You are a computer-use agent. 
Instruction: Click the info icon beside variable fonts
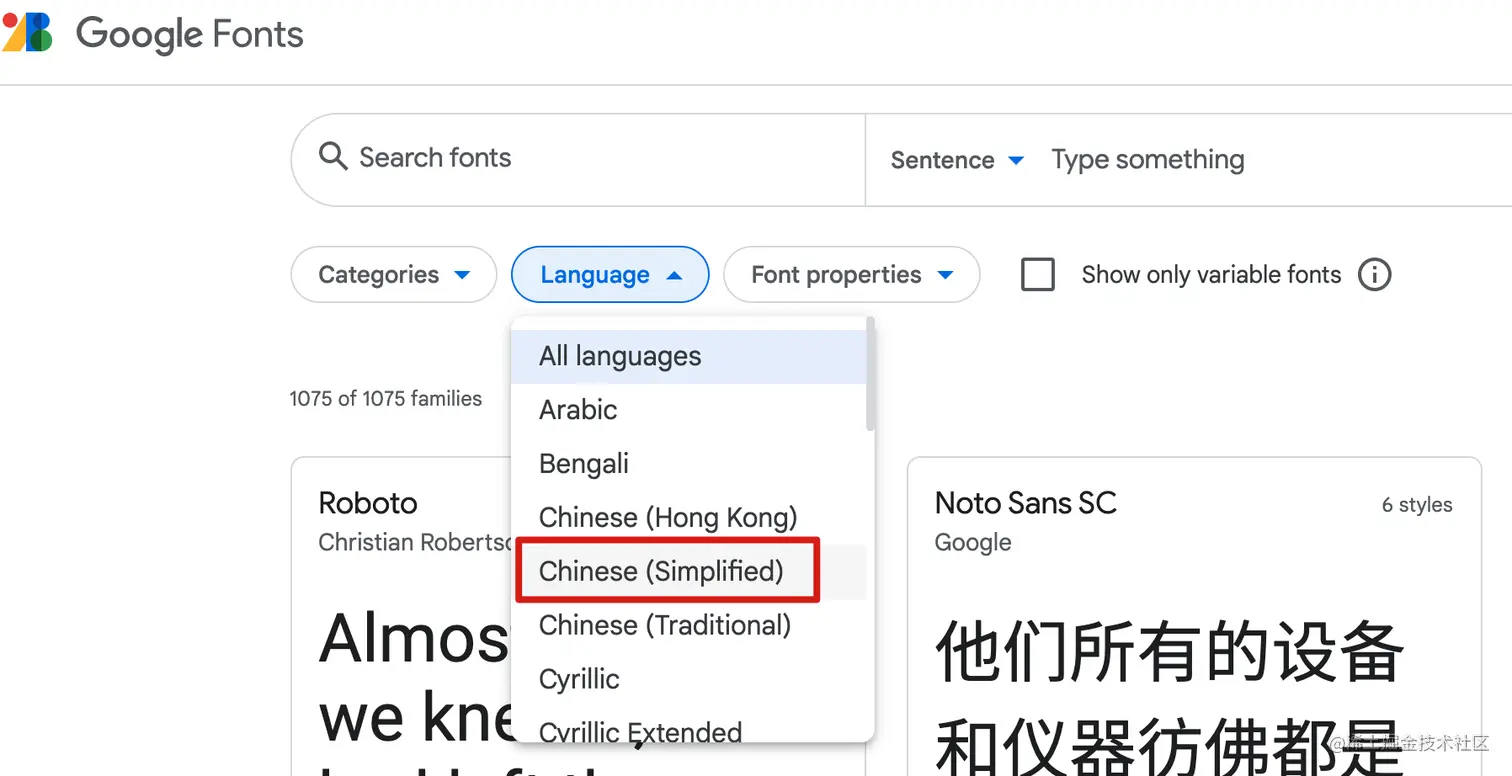[1374, 274]
